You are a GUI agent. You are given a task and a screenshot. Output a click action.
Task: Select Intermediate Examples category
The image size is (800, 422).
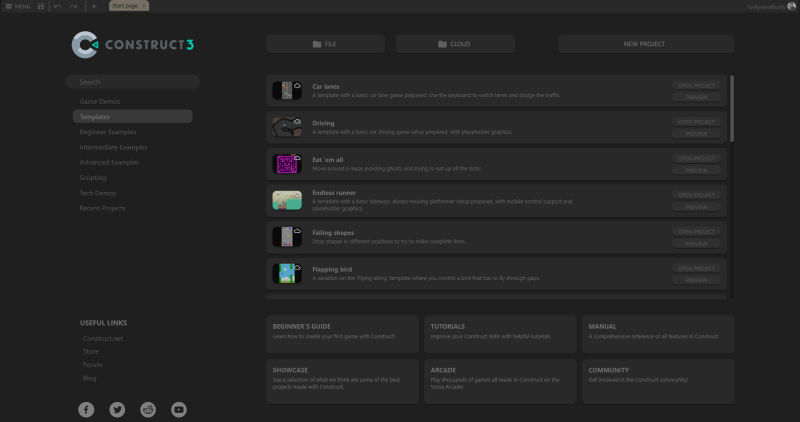click(113, 147)
